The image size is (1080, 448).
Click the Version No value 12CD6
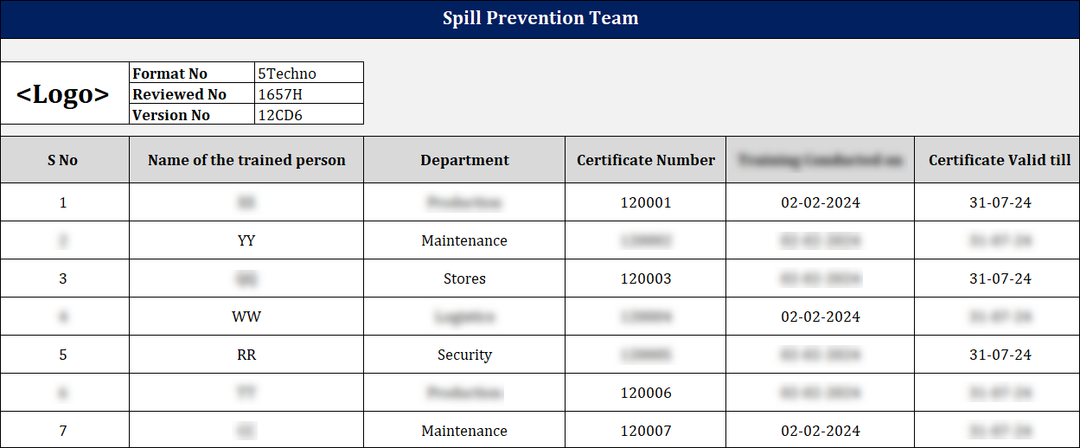[308, 115]
